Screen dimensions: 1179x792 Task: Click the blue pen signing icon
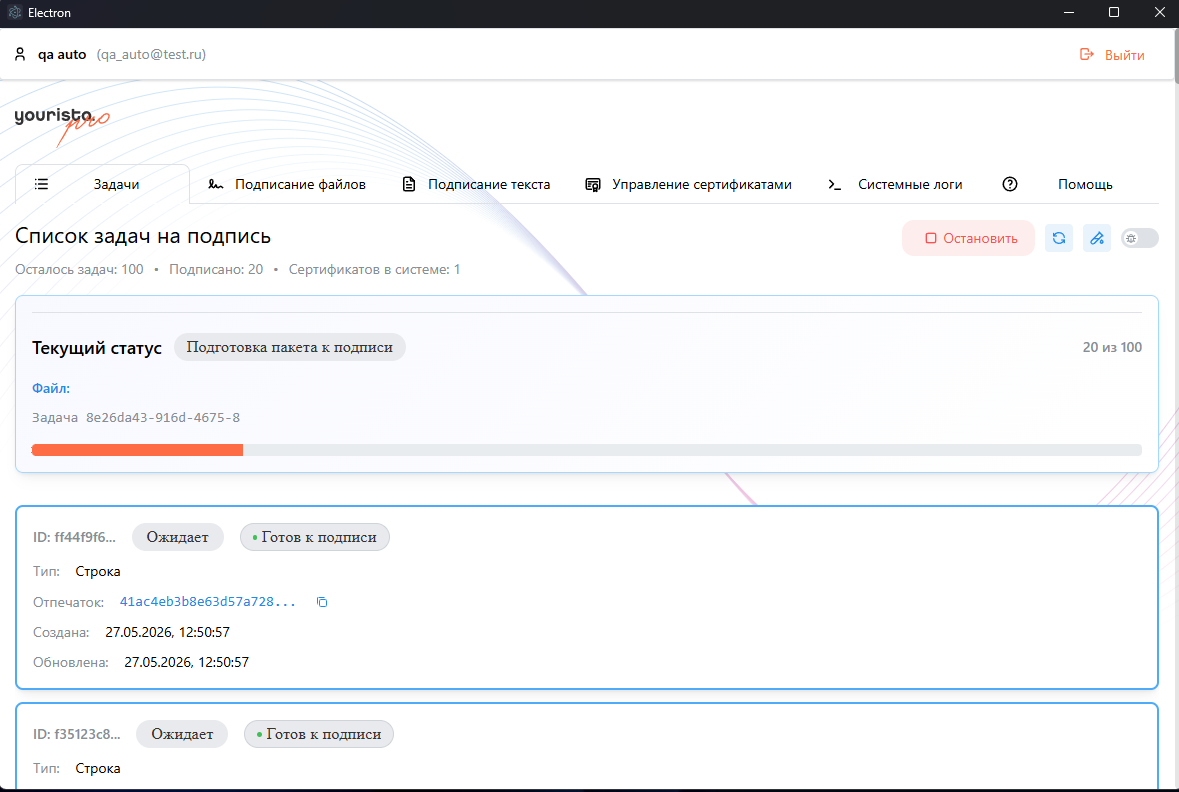1097,238
